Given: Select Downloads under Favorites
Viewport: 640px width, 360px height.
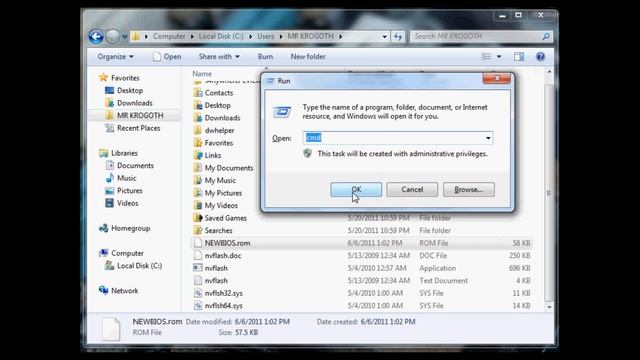Looking at the screenshot, I should [135, 103].
